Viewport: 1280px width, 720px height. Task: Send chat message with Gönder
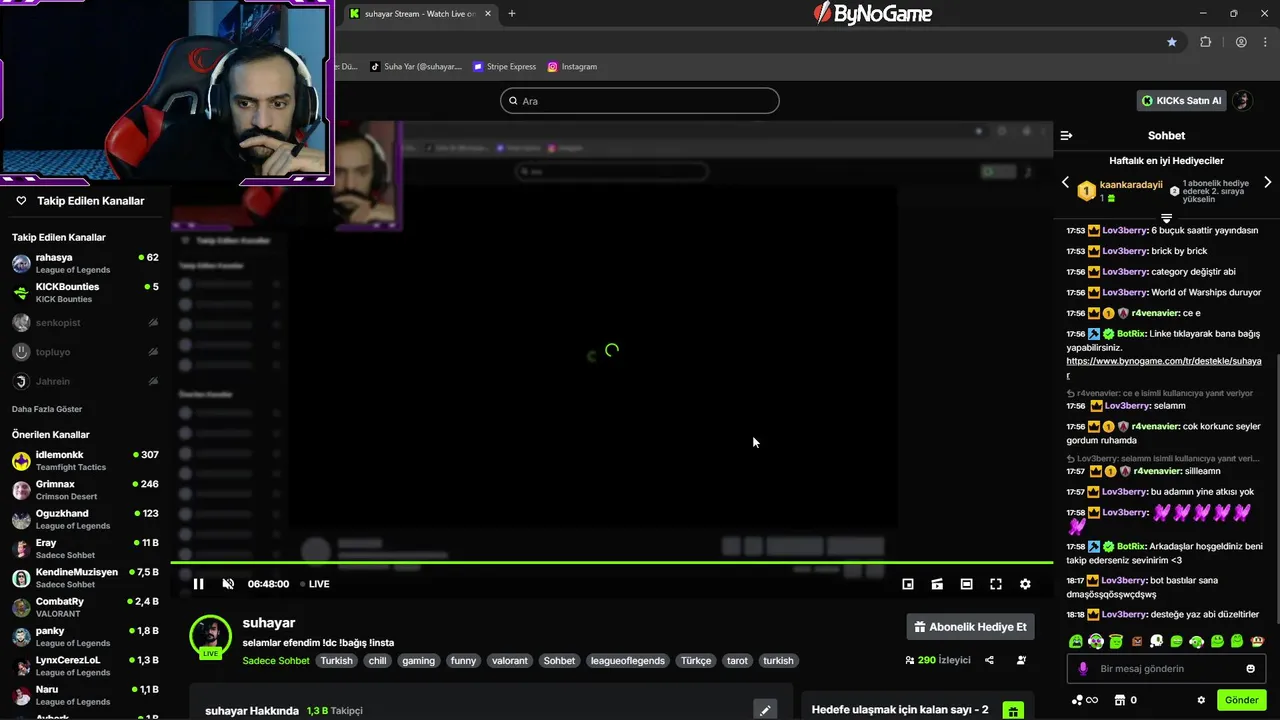click(x=1241, y=700)
